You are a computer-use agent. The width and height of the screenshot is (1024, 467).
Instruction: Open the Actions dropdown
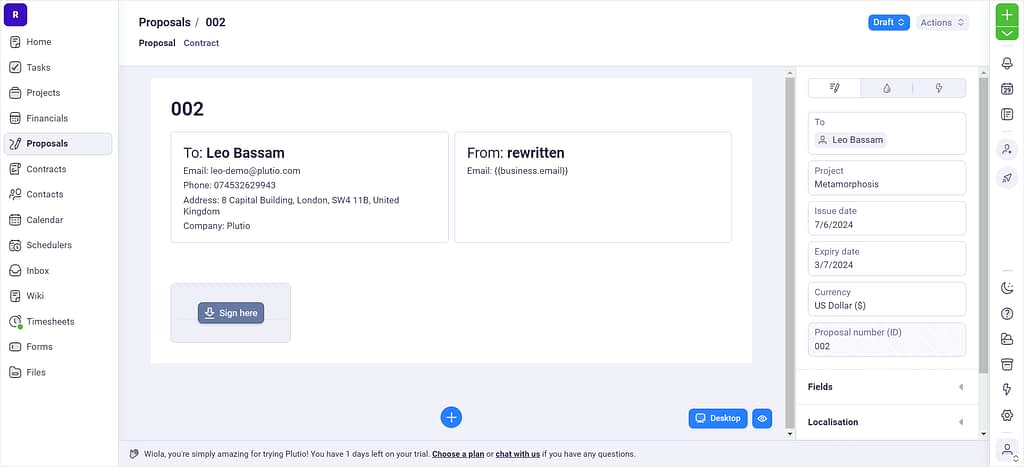pyautogui.click(x=942, y=22)
